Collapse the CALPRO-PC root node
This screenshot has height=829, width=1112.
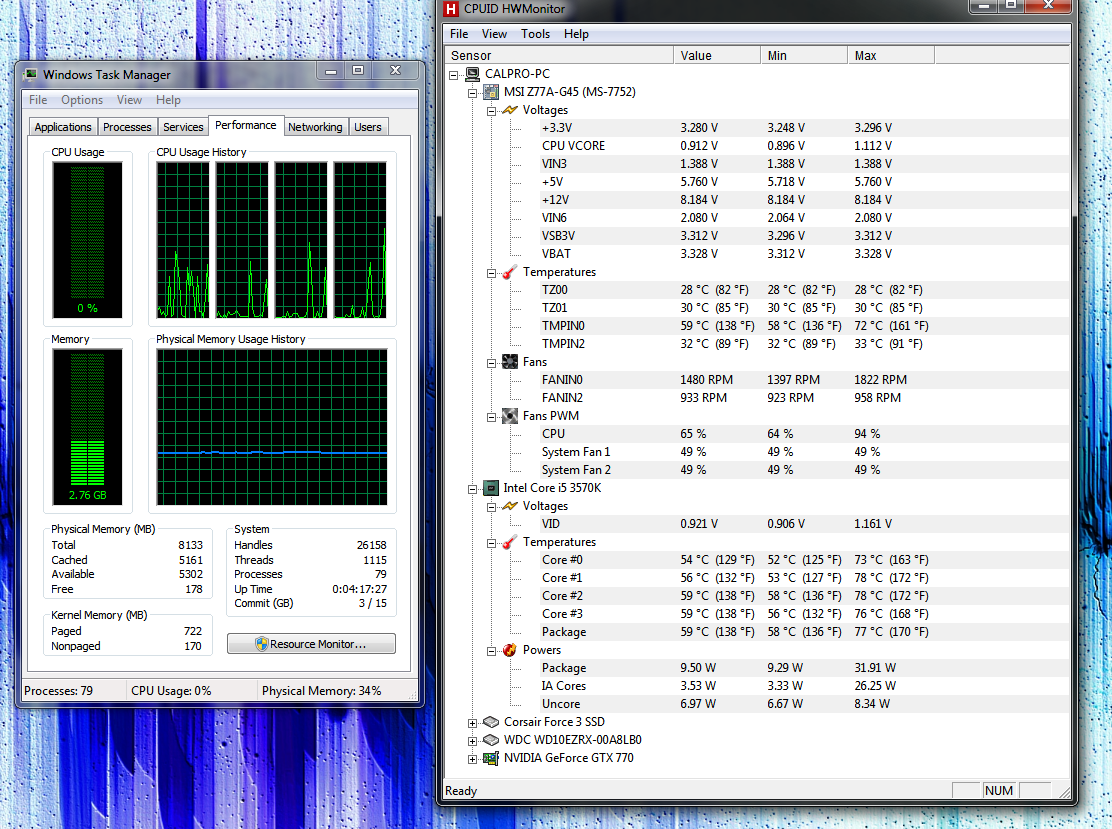point(454,74)
